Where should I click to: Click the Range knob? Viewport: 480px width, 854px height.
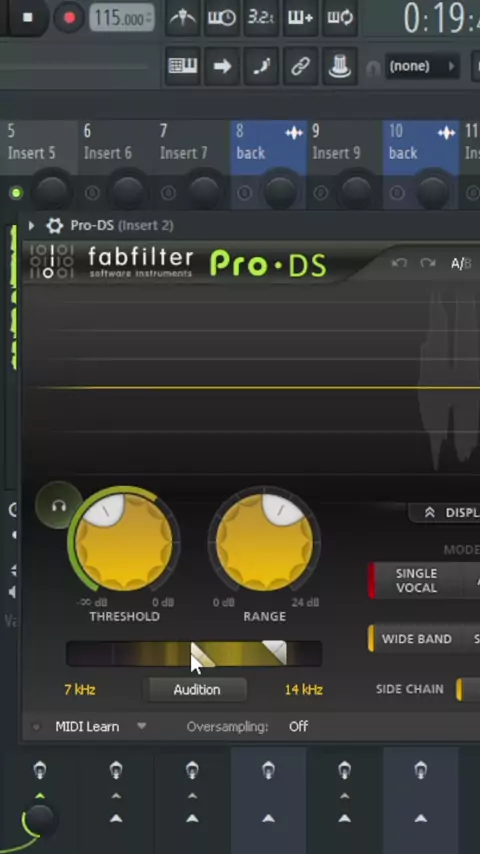264,542
